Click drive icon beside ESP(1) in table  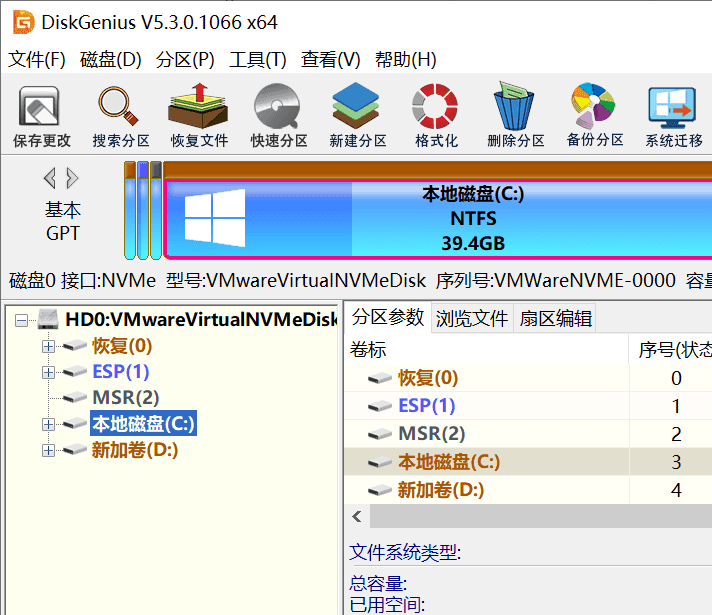(380, 406)
